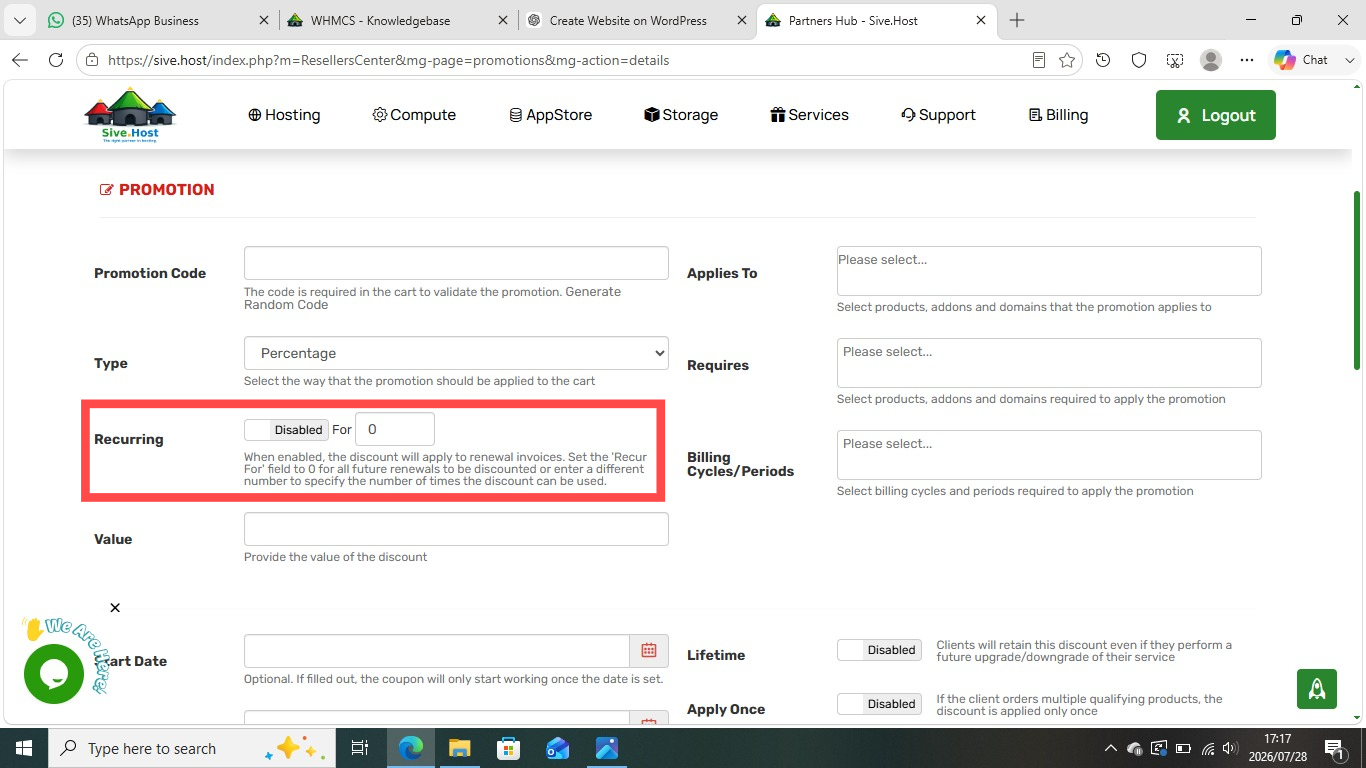Add this page to favorites star

click(1067, 60)
